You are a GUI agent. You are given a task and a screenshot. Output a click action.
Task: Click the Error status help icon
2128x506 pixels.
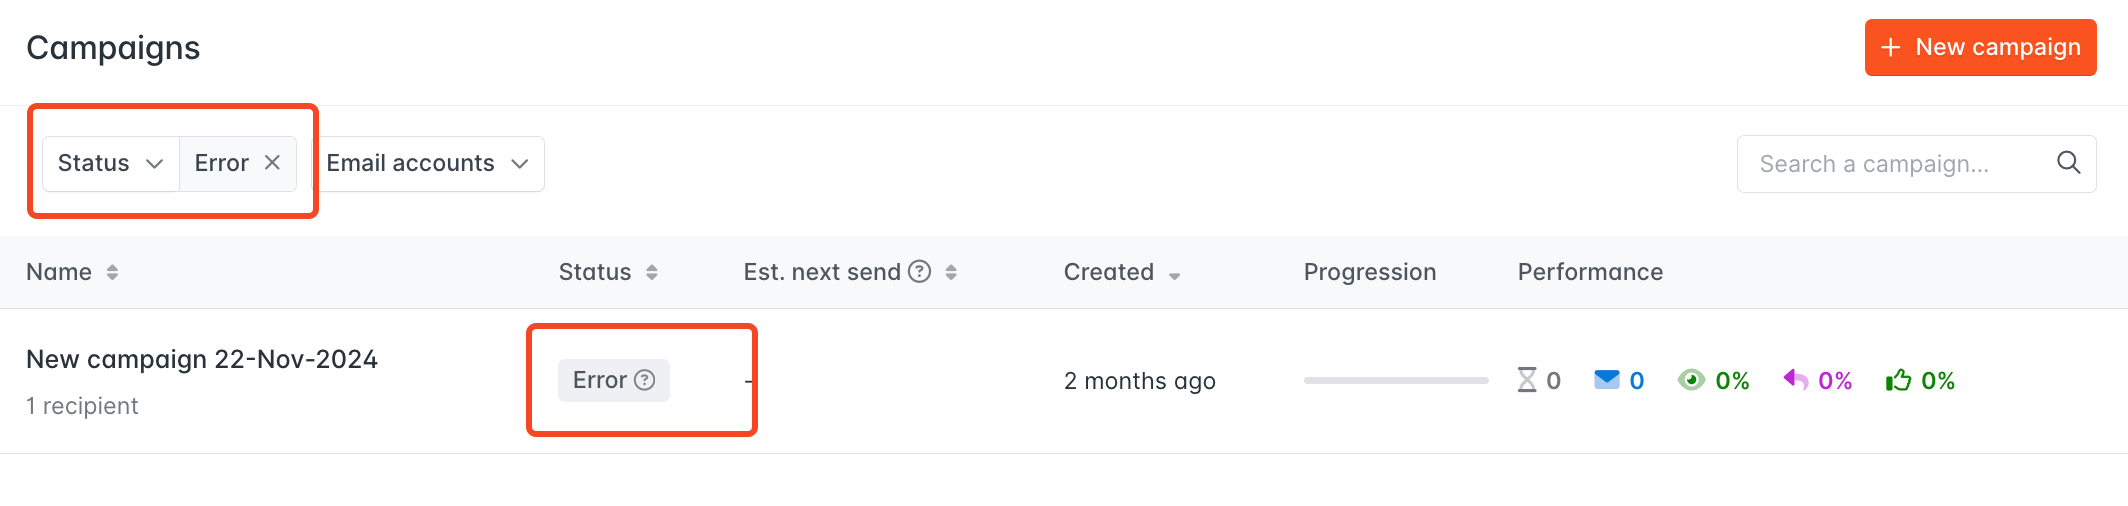[645, 380]
